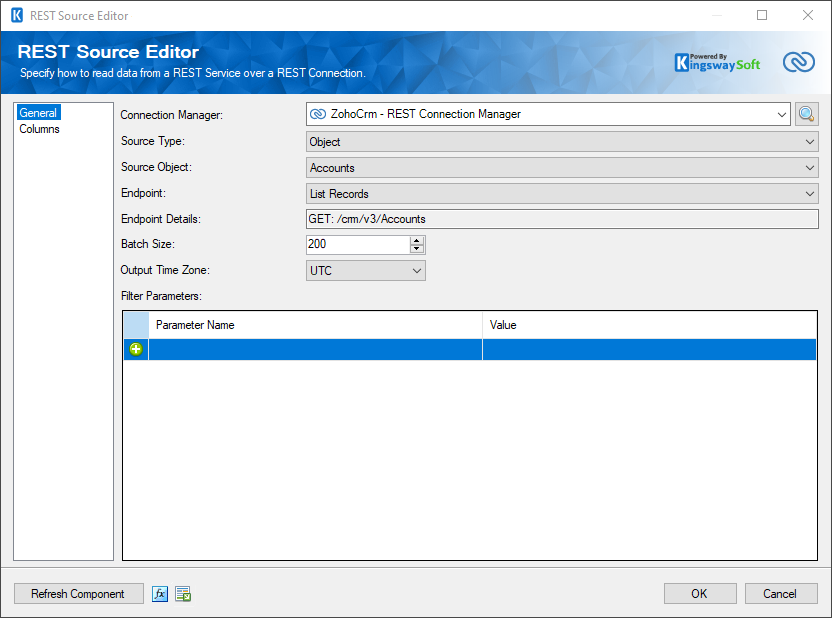Viewport: 832px width, 618px height.
Task: Switch to the Columns page
Action: (x=39, y=129)
